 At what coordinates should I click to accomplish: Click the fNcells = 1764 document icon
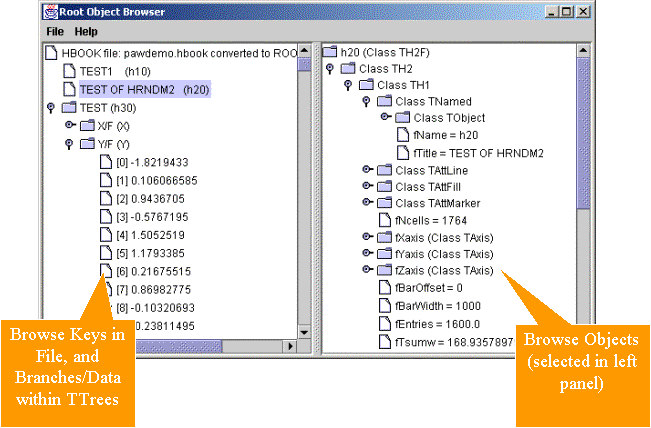[x=385, y=220]
